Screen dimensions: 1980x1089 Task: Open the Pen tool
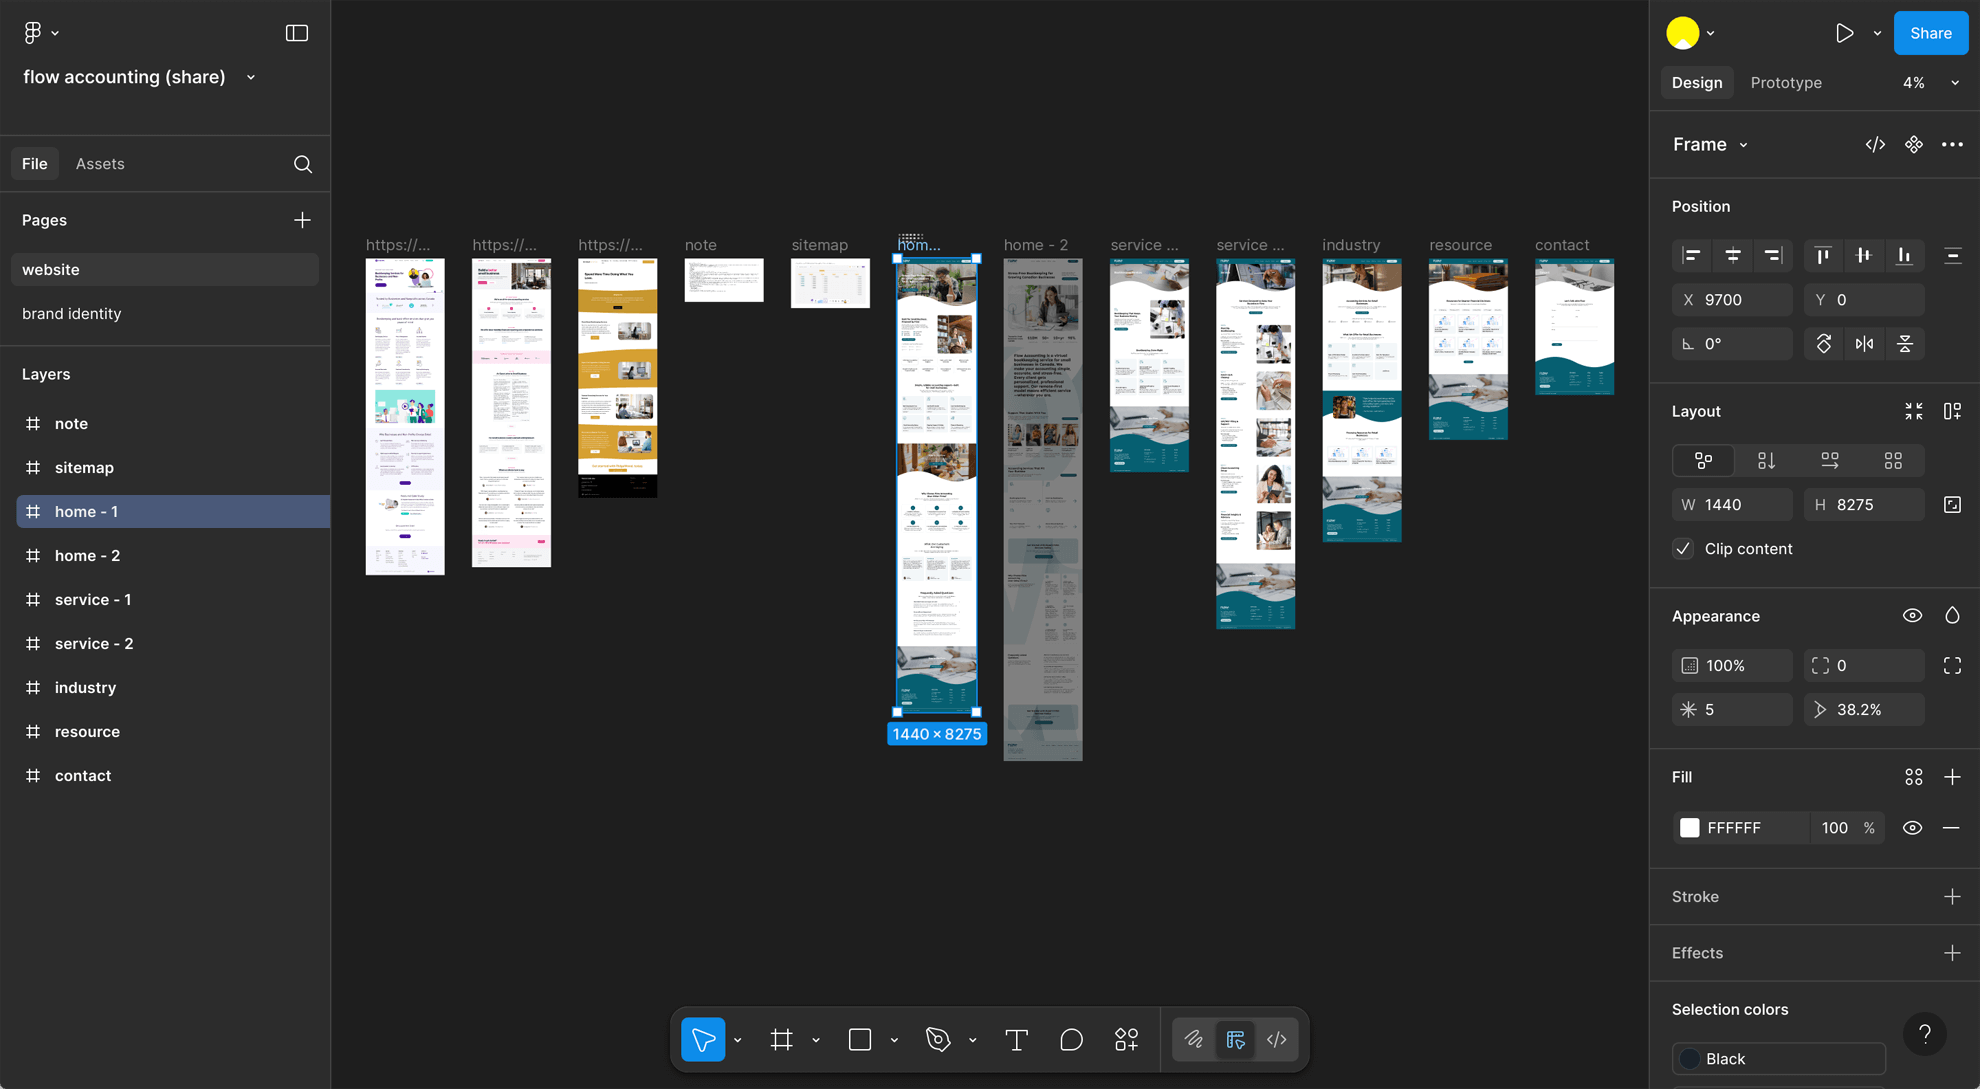(x=937, y=1039)
